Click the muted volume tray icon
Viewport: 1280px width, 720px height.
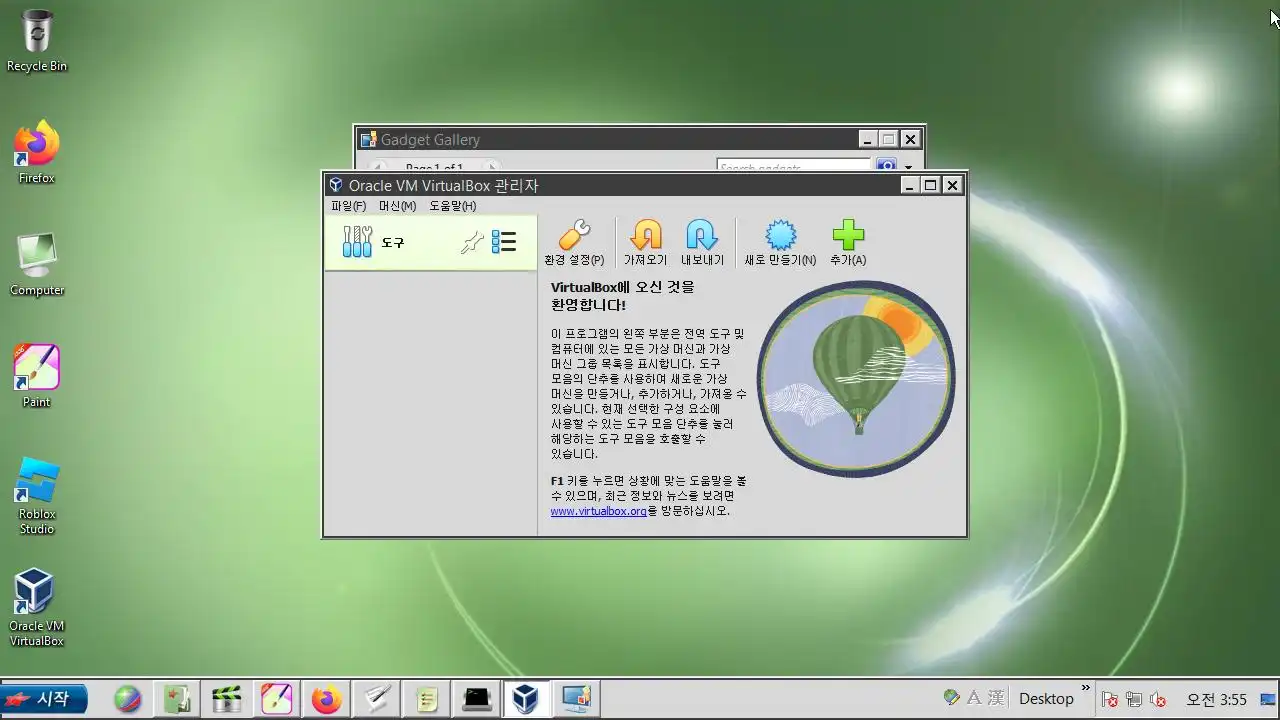[x=1159, y=699]
